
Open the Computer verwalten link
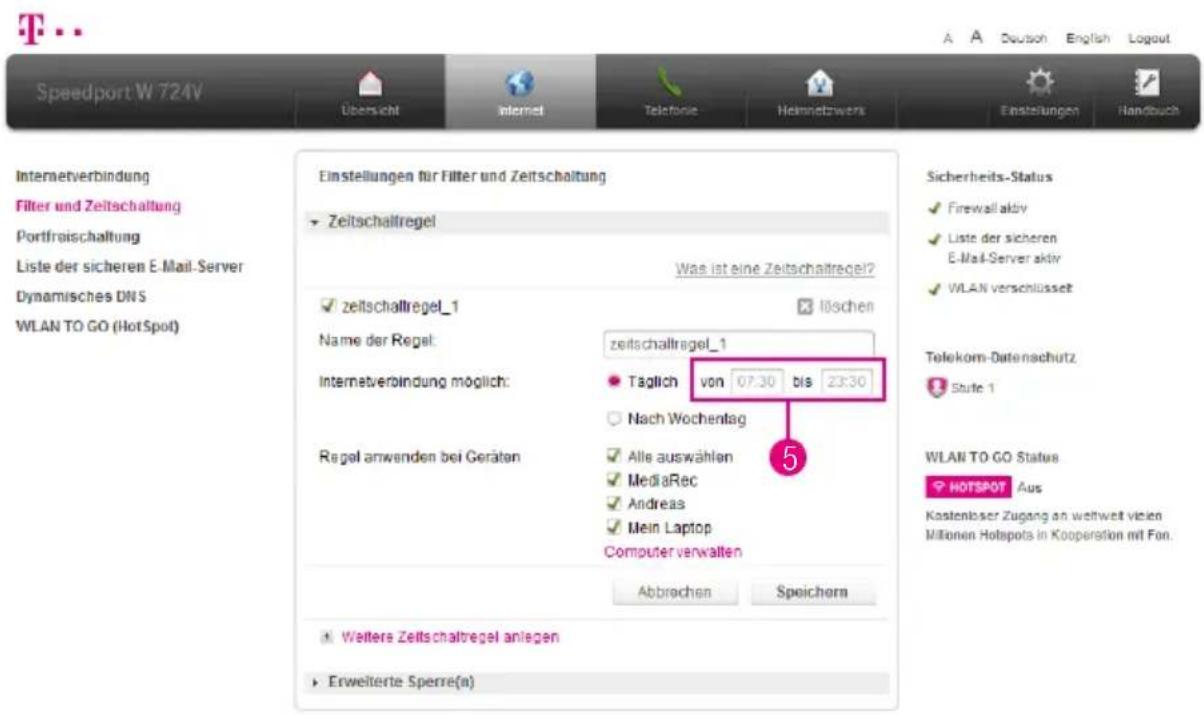click(671, 551)
